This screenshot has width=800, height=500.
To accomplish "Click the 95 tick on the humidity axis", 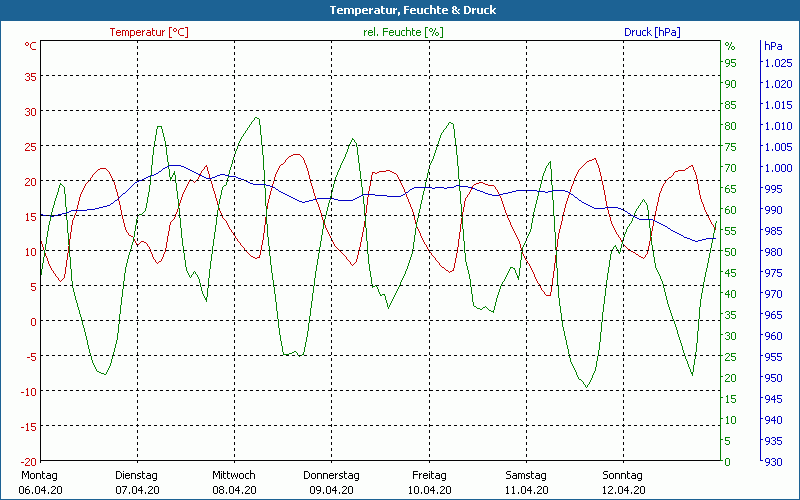I will coord(730,63).
